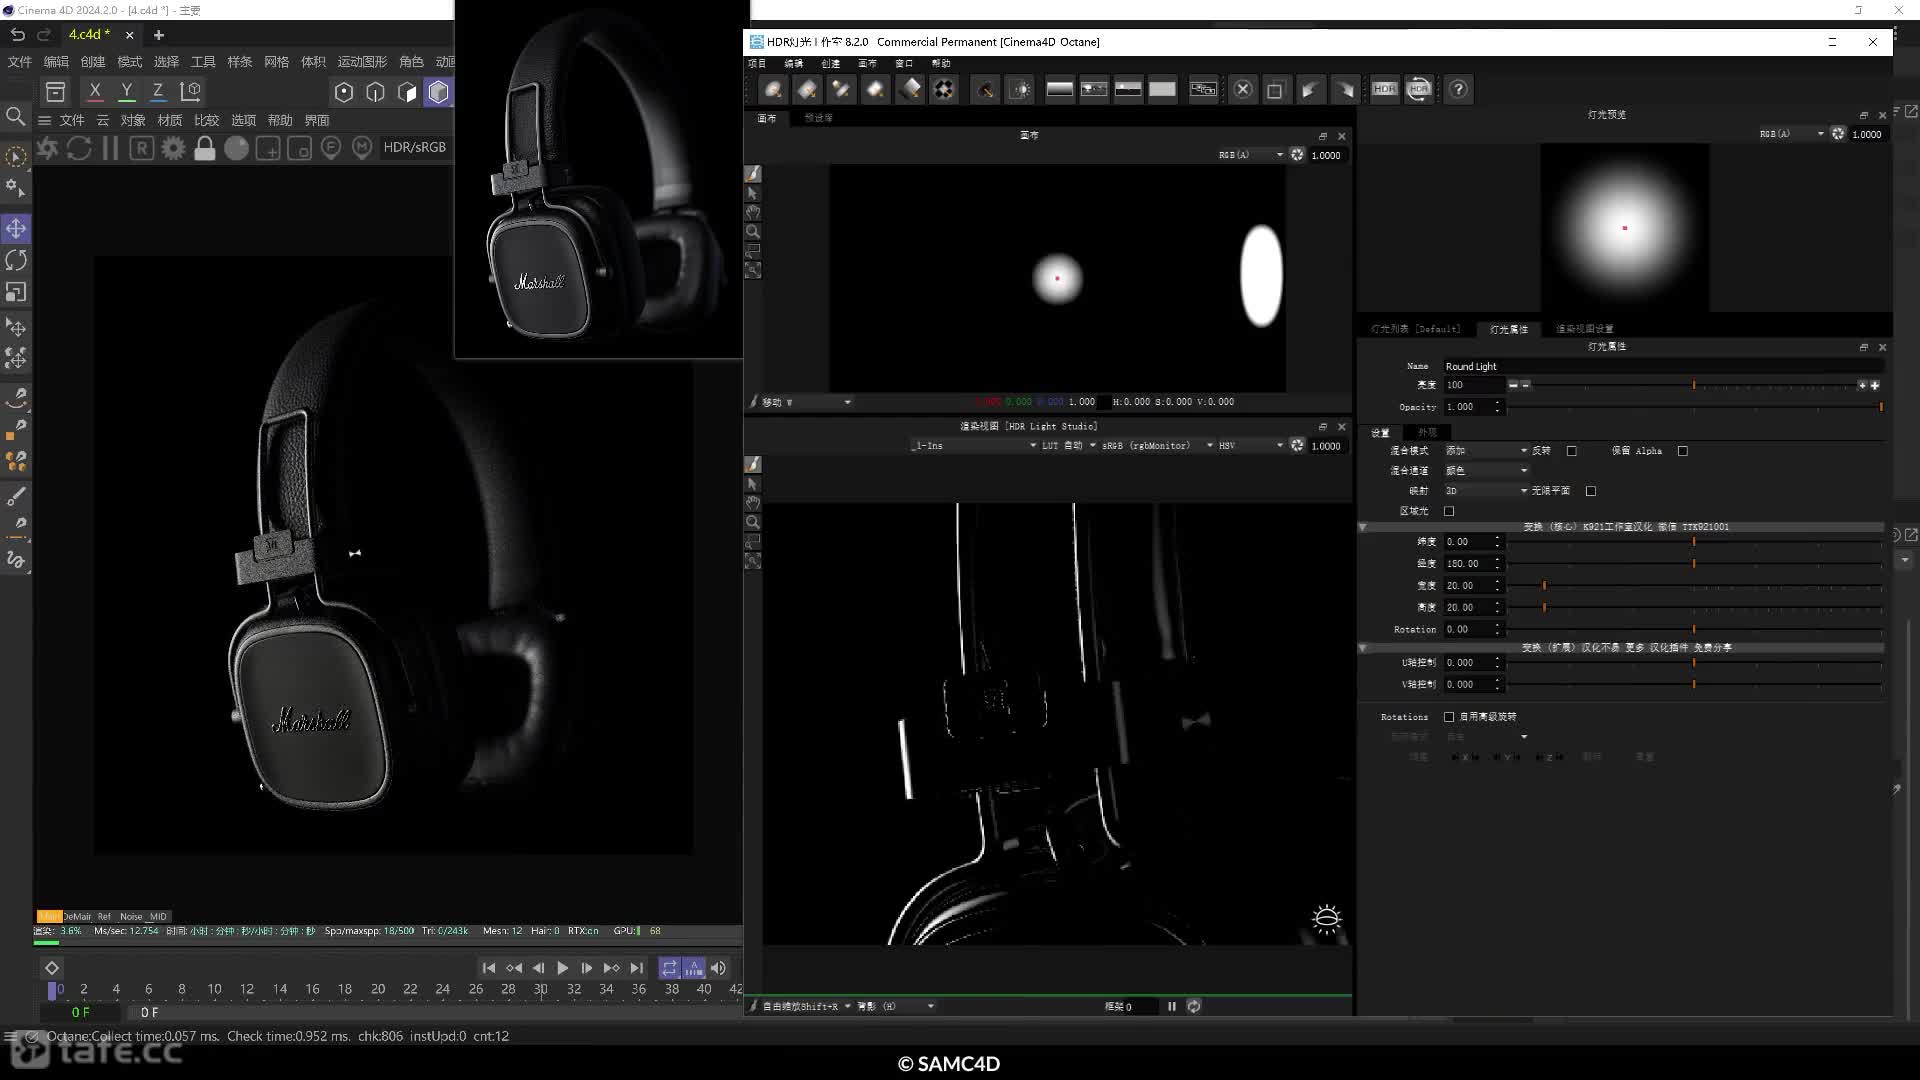Viewport: 1920px width, 1080px height.
Task: Open the Cinema 4D 文件 menu
Action: click(19, 62)
